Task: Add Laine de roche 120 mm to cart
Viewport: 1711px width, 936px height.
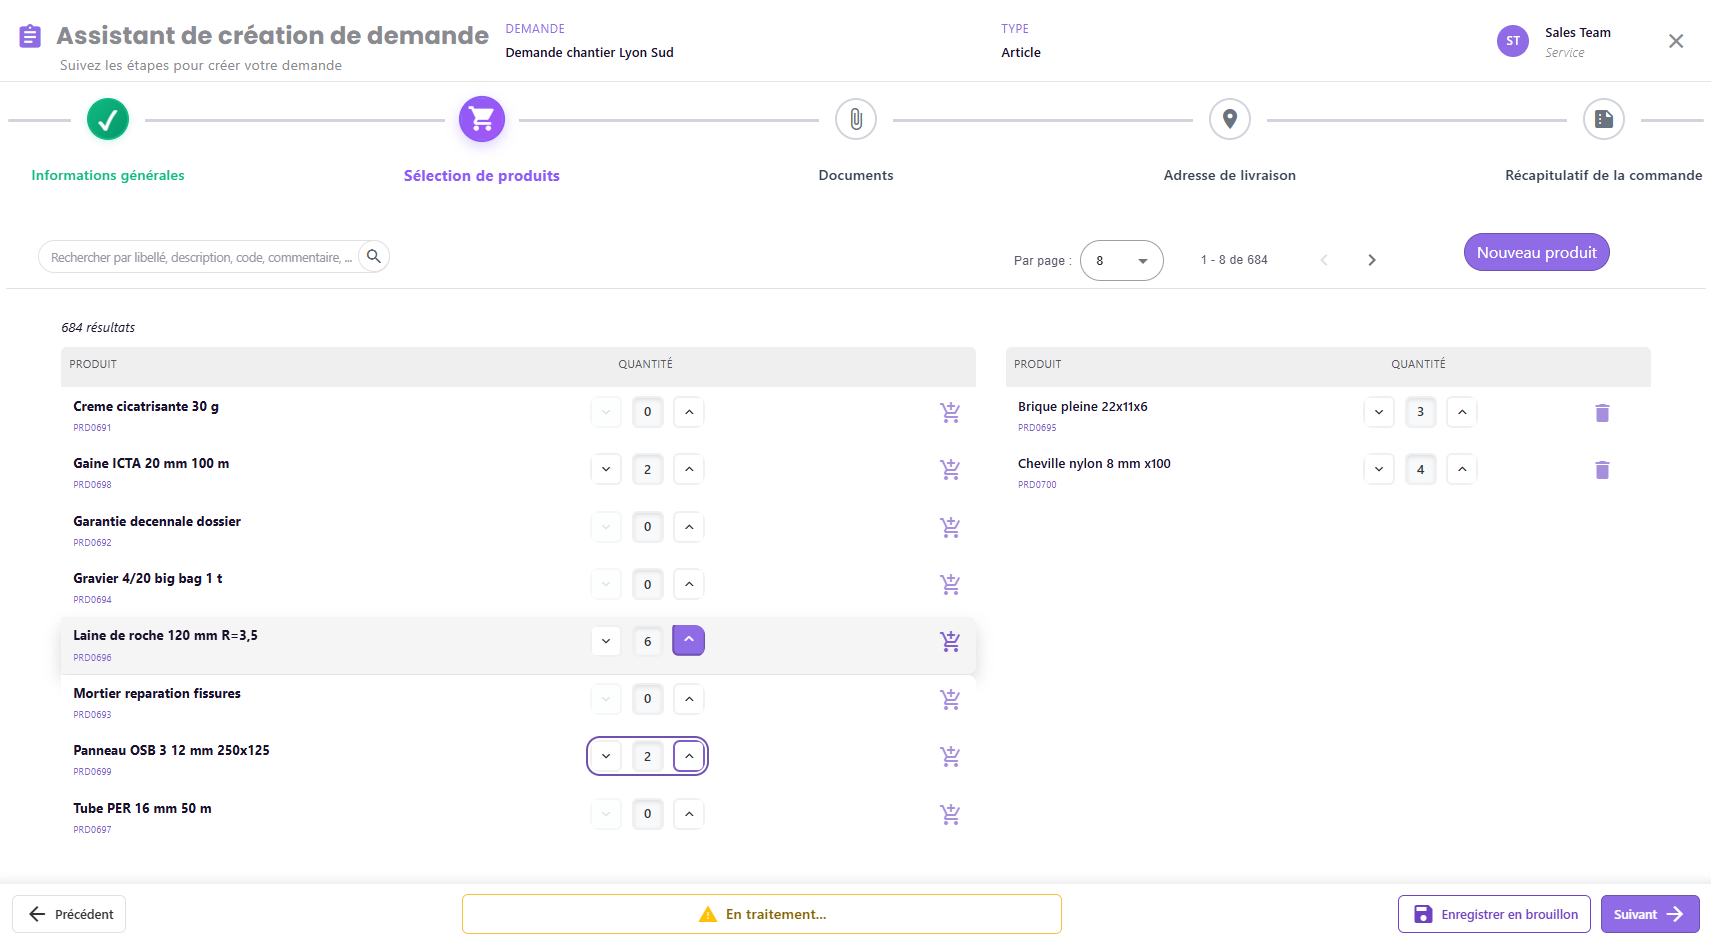Action: 950,641
